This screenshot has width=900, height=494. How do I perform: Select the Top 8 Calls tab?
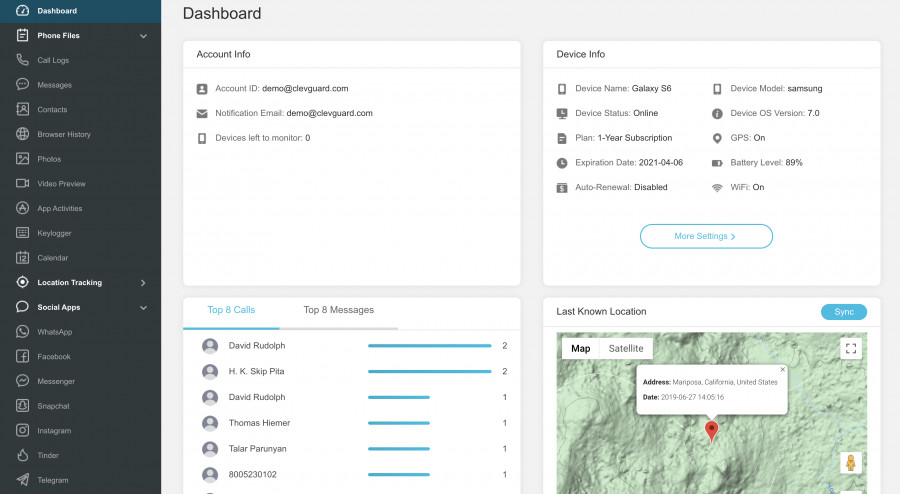(x=231, y=310)
